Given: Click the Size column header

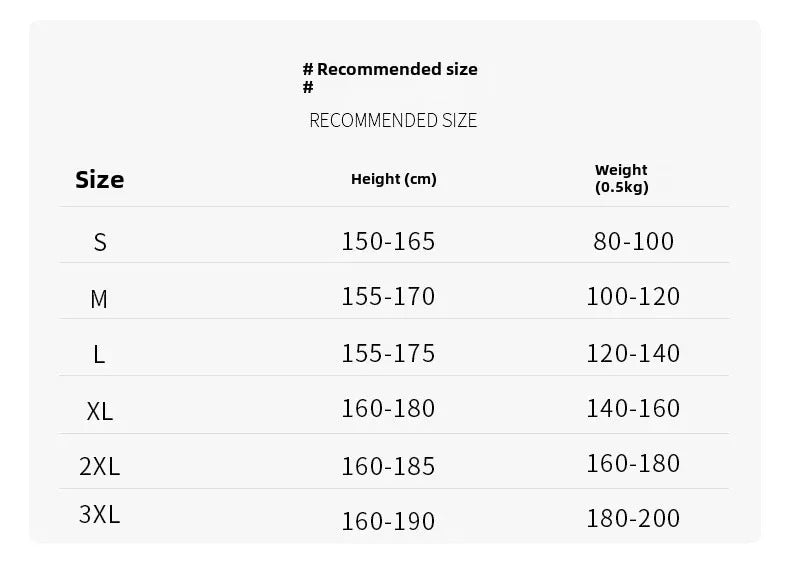Looking at the screenshot, I should tap(100, 180).
